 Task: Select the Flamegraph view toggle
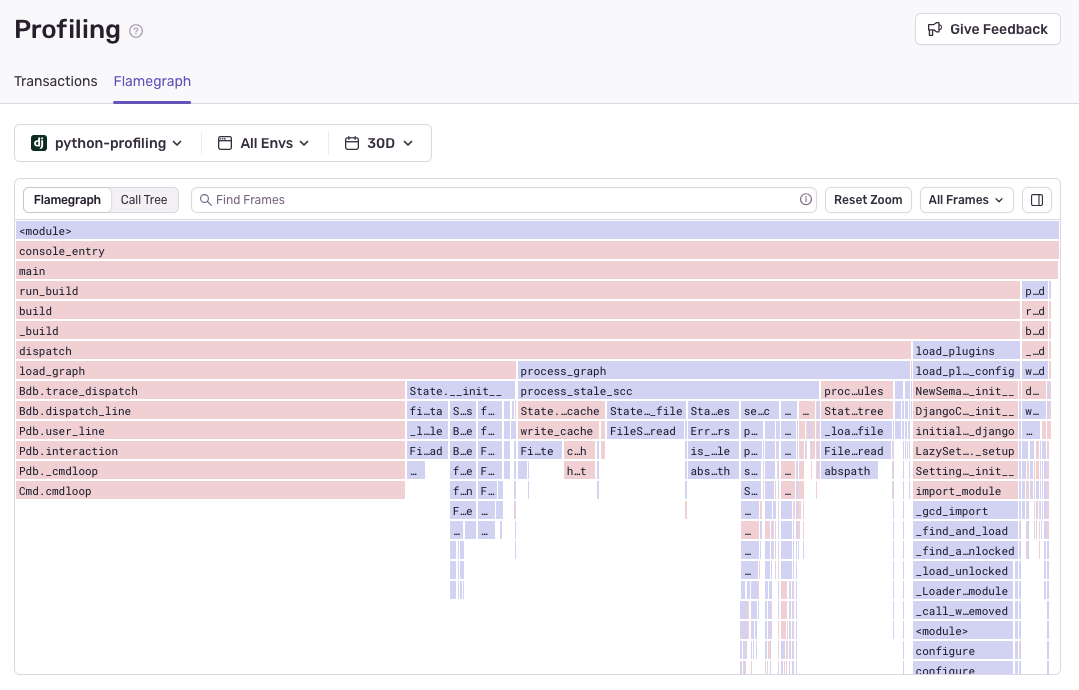tap(67, 200)
